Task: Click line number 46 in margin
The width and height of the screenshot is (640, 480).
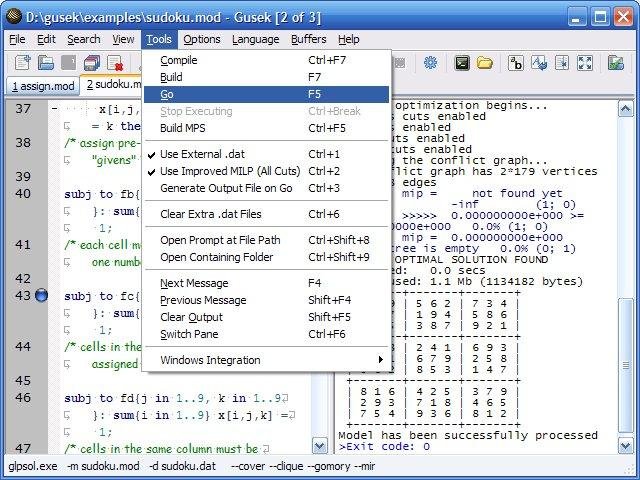Action: click(23, 398)
